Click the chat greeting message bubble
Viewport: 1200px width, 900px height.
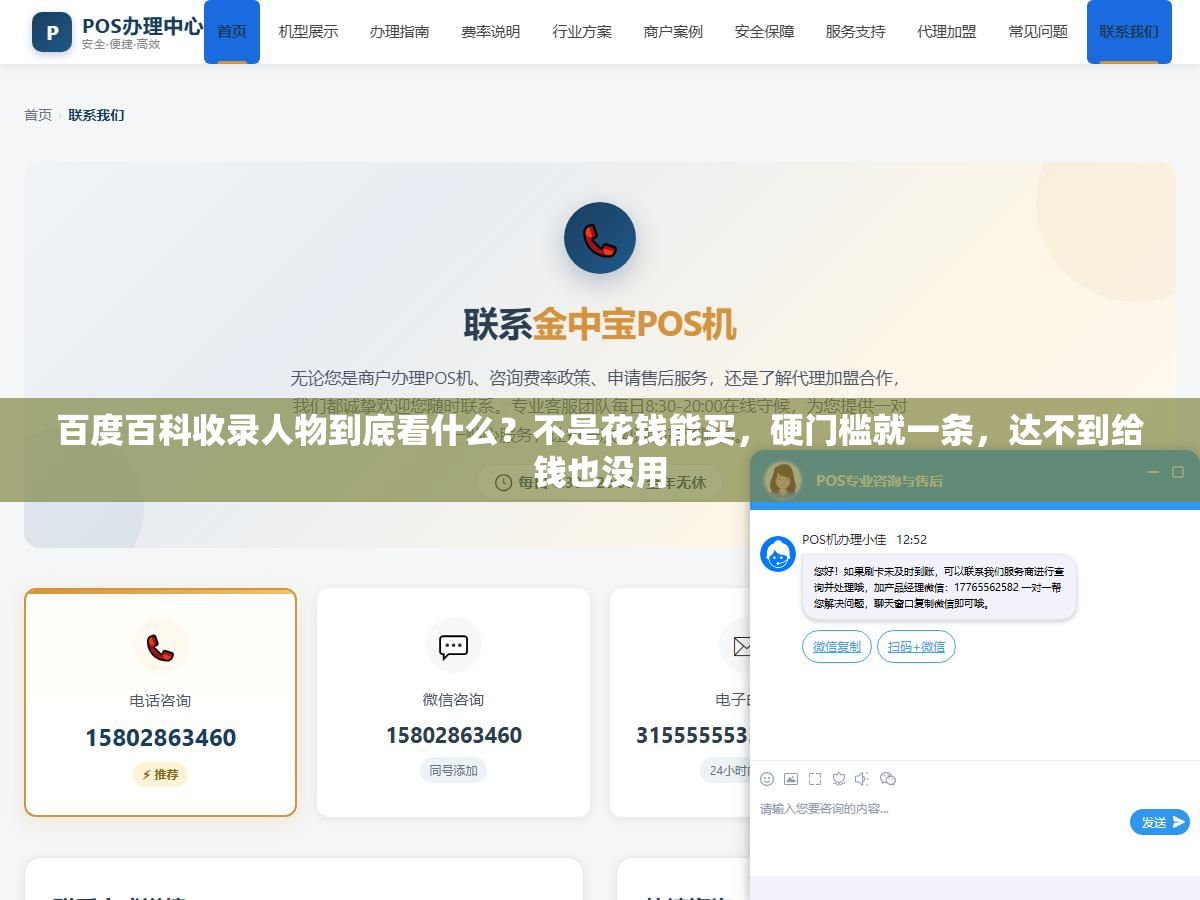939,588
